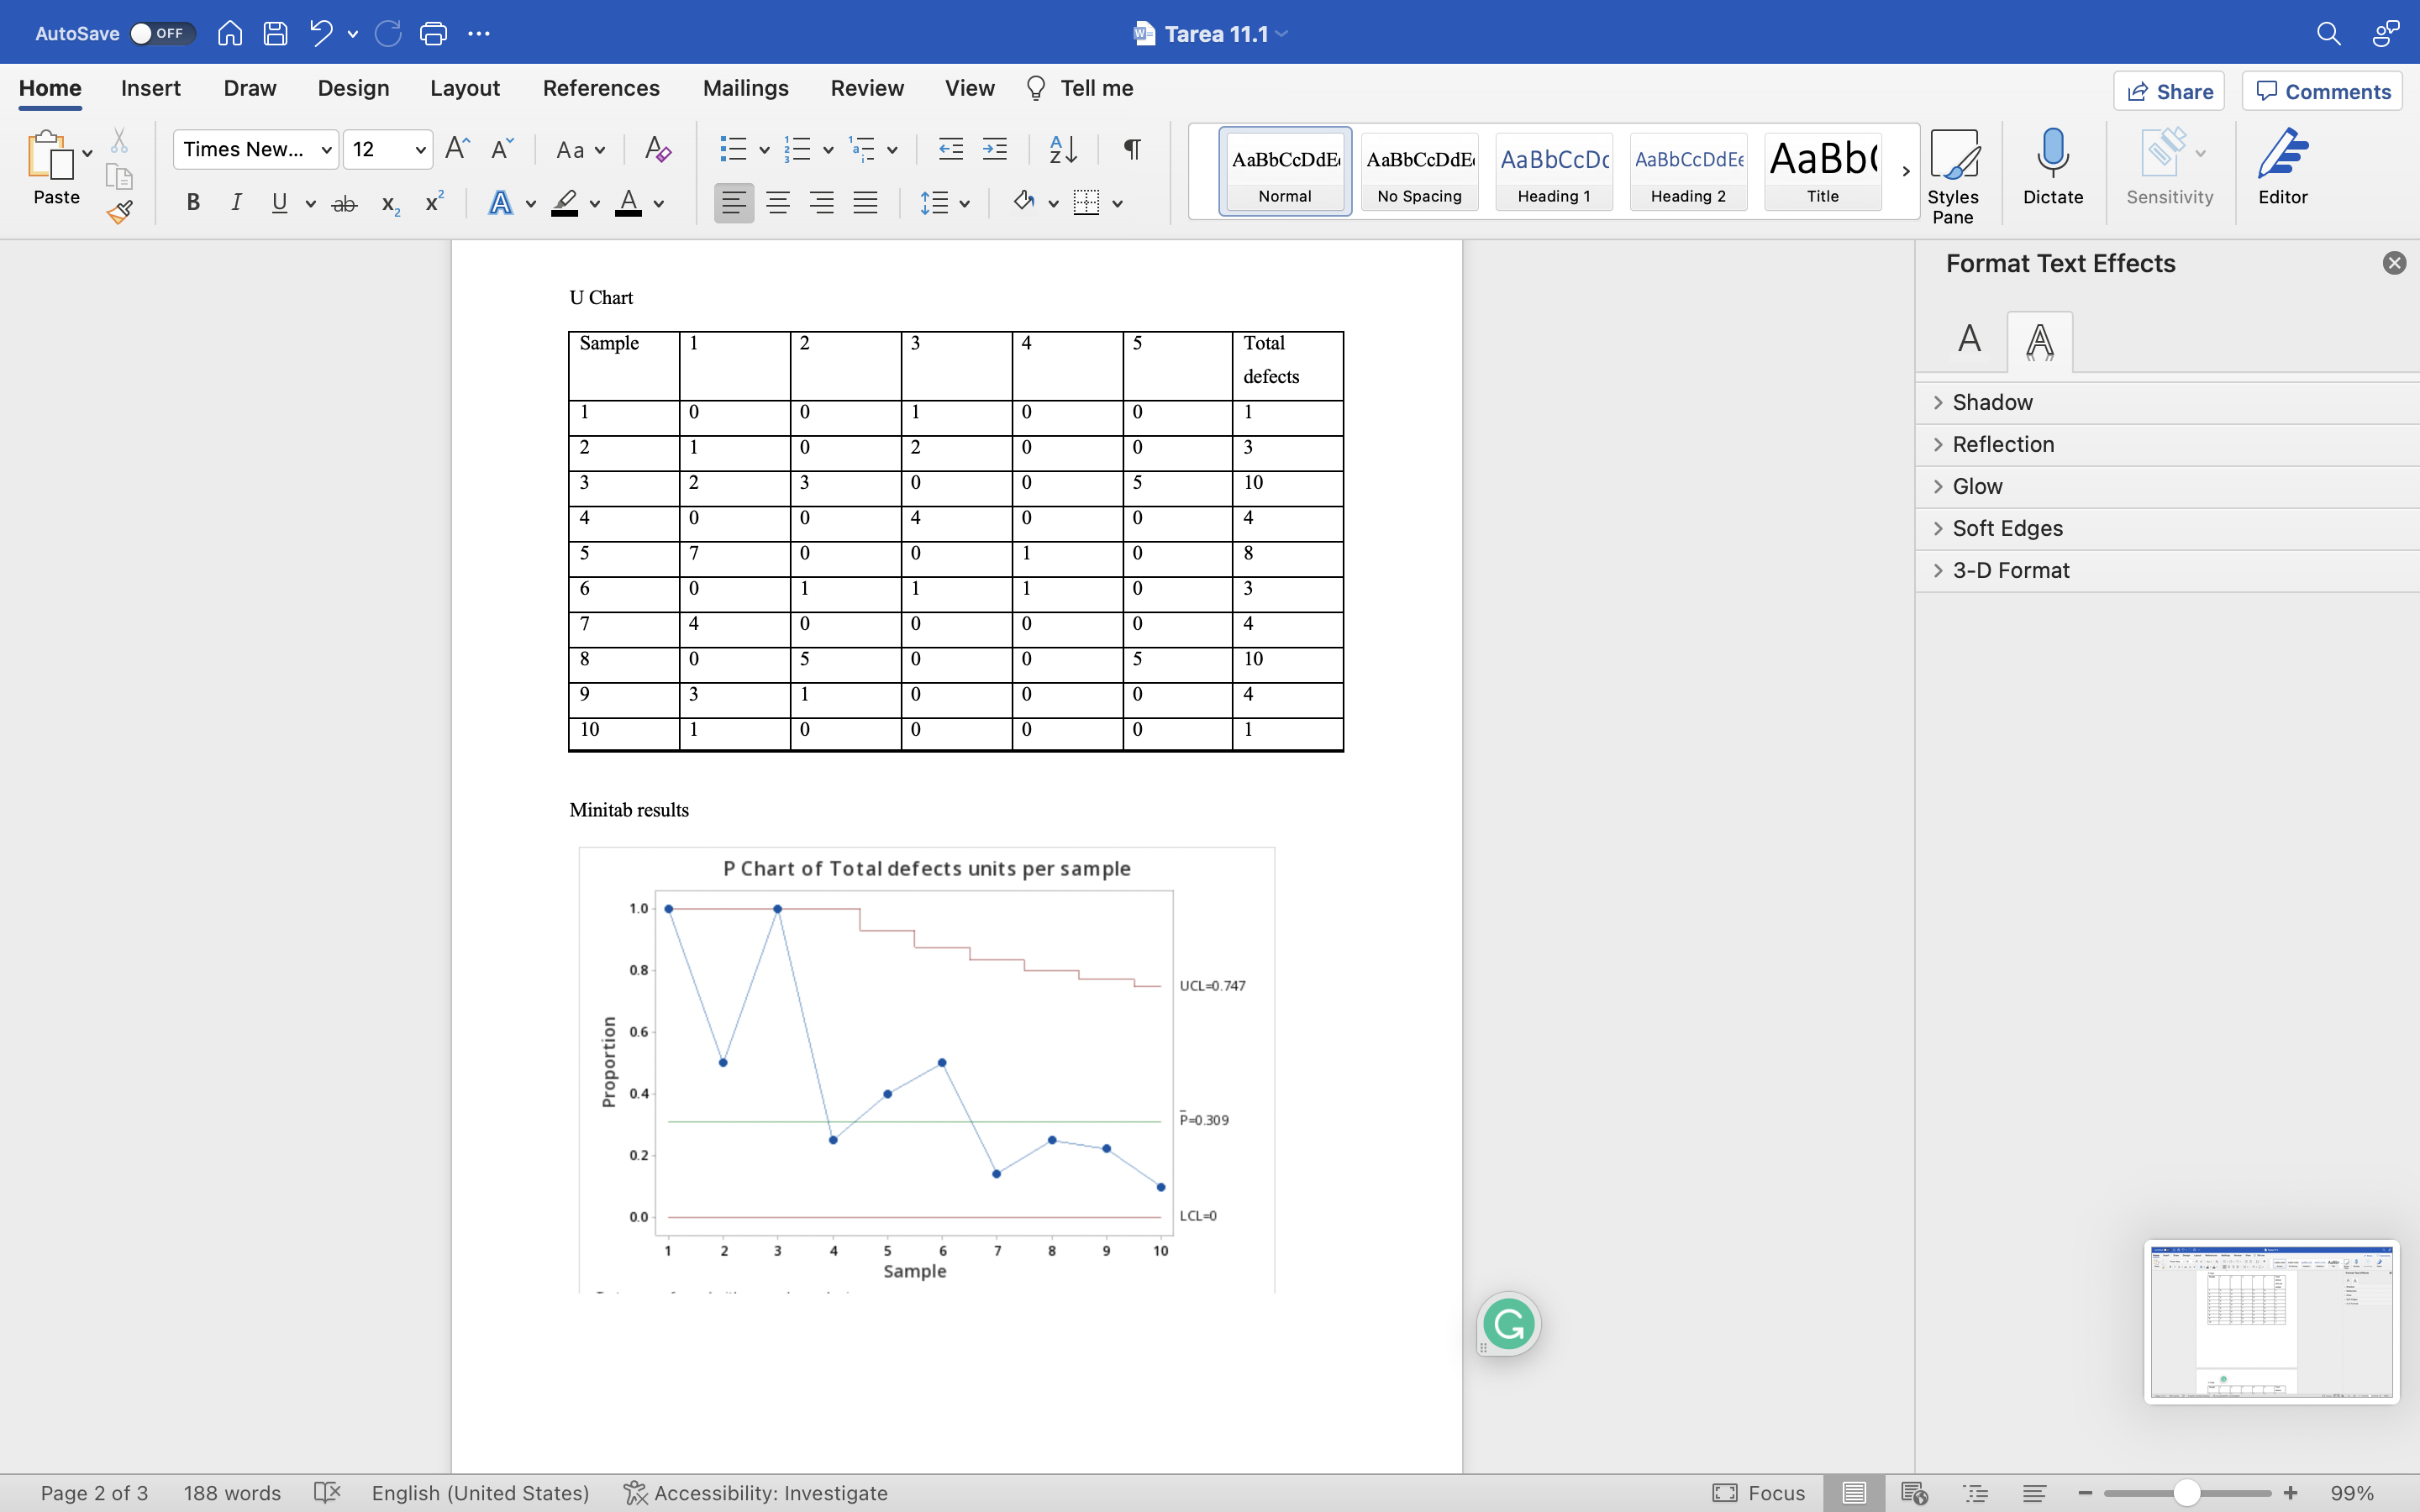
Task: Click the Share button
Action: [x=2168, y=91]
